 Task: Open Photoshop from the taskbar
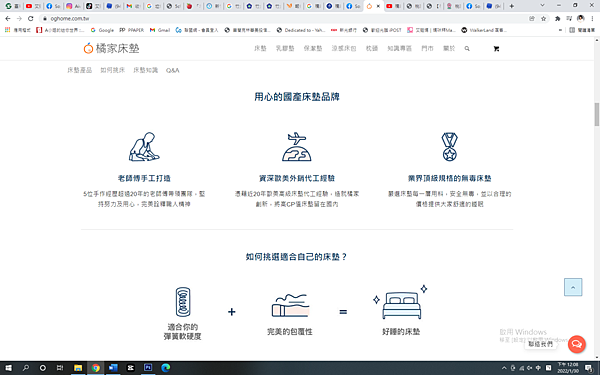(148, 368)
